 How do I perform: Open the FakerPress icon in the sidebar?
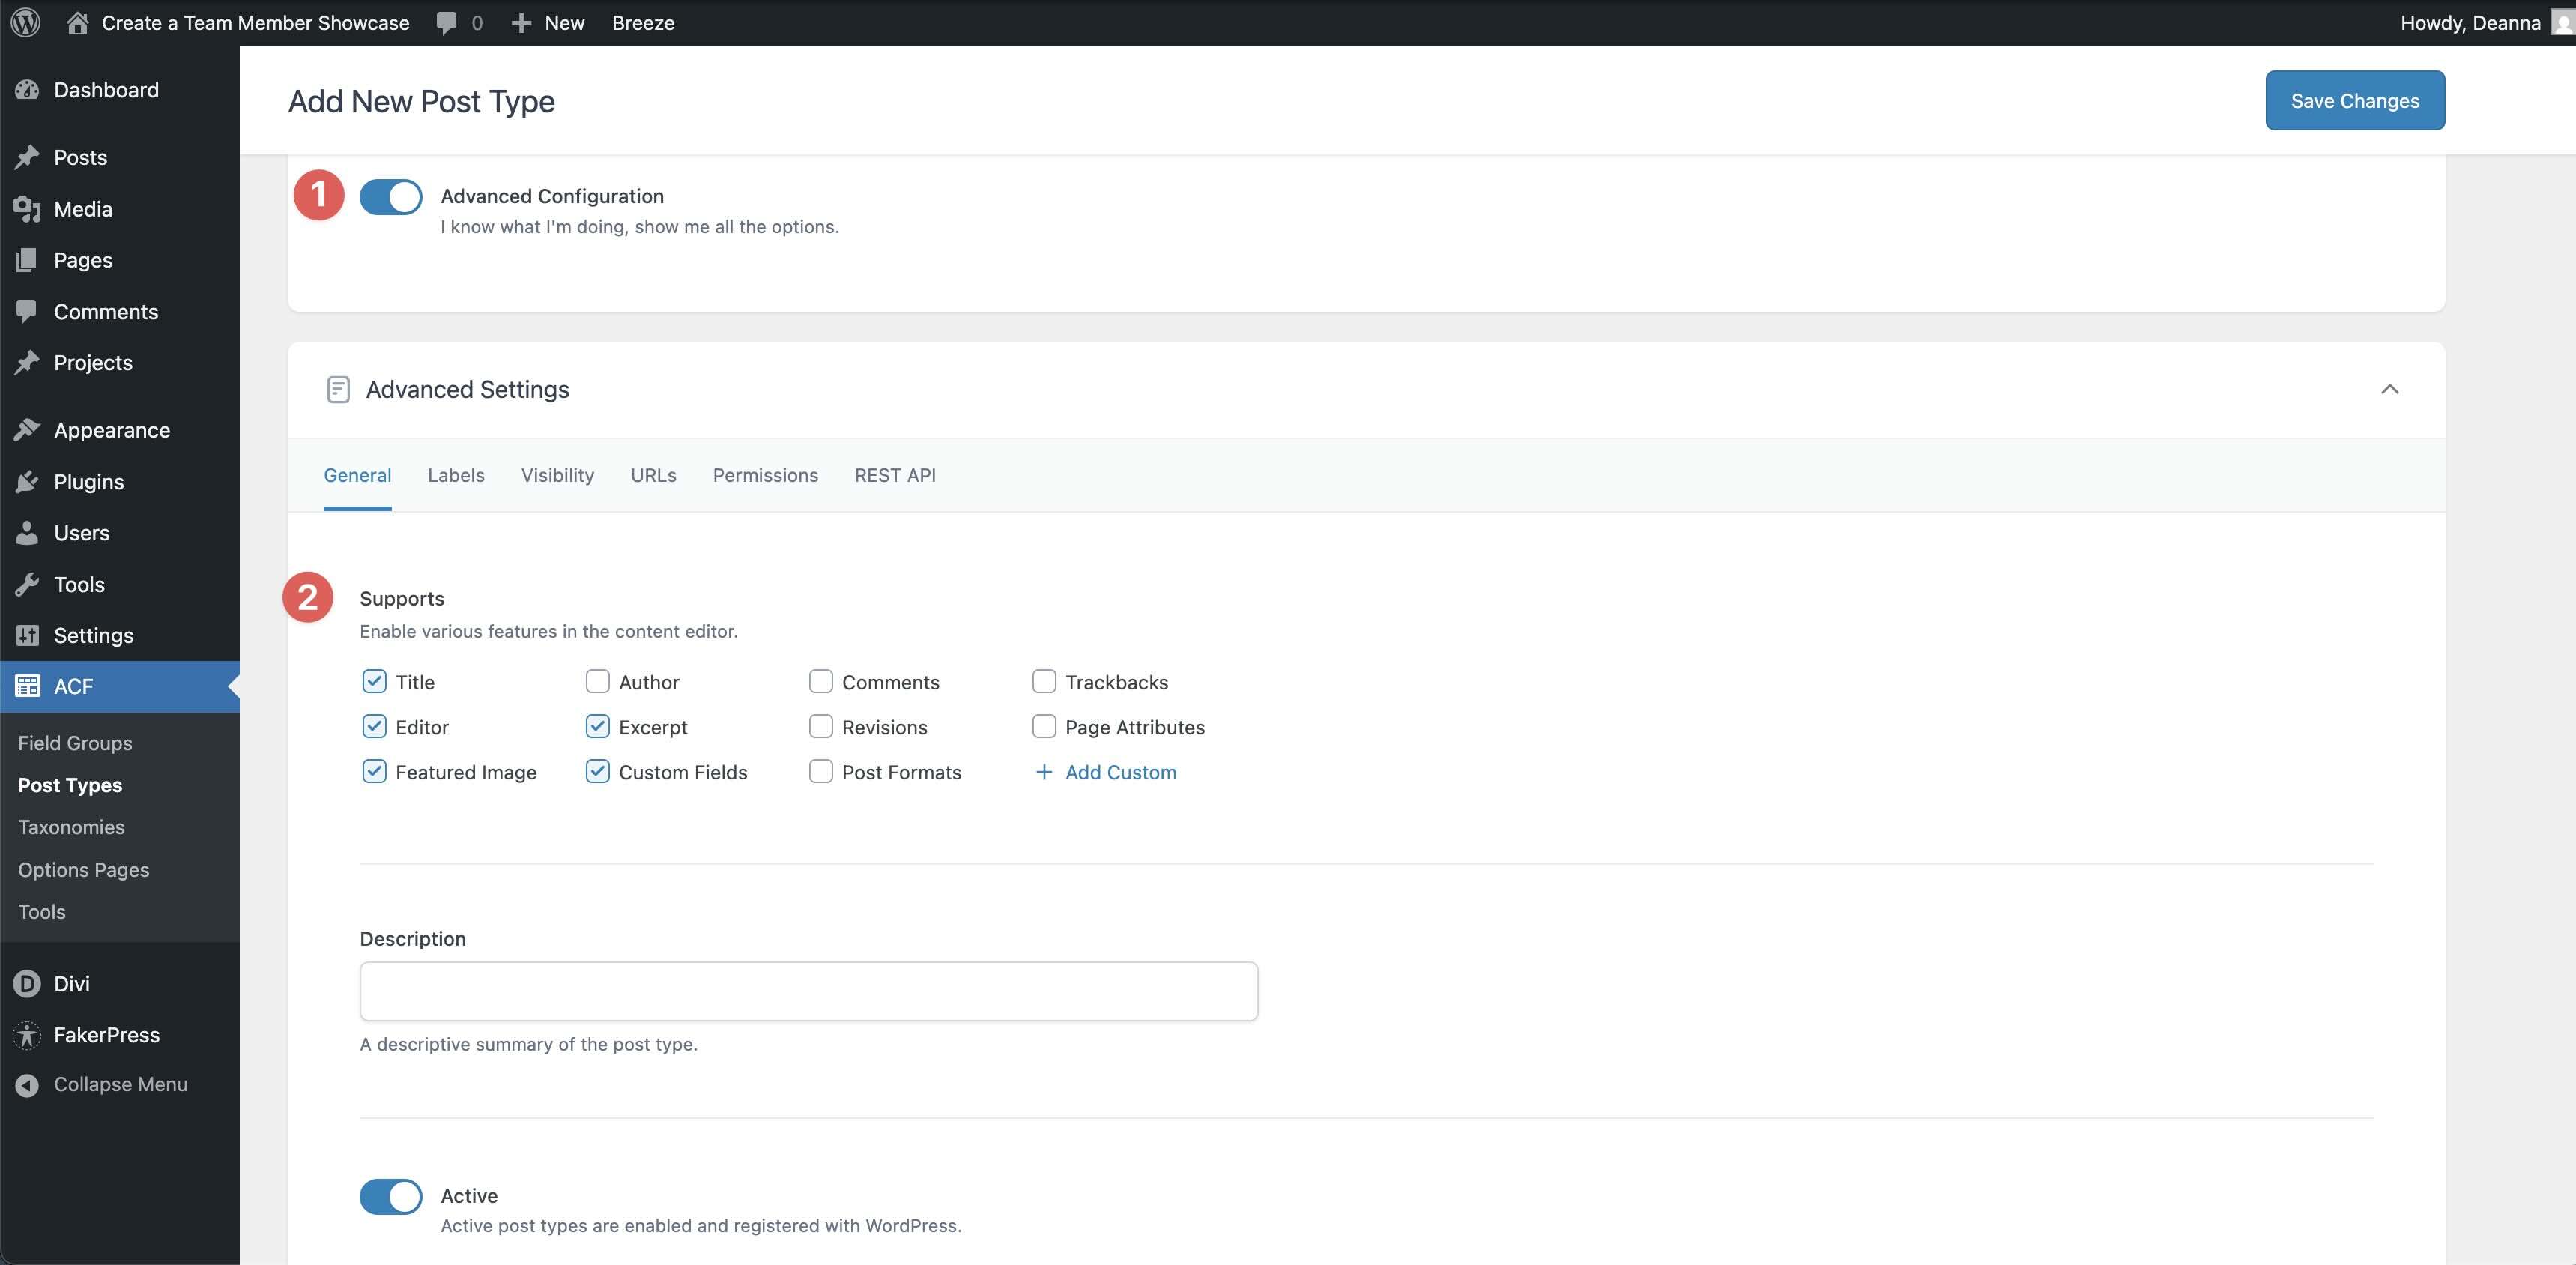[x=26, y=1035]
